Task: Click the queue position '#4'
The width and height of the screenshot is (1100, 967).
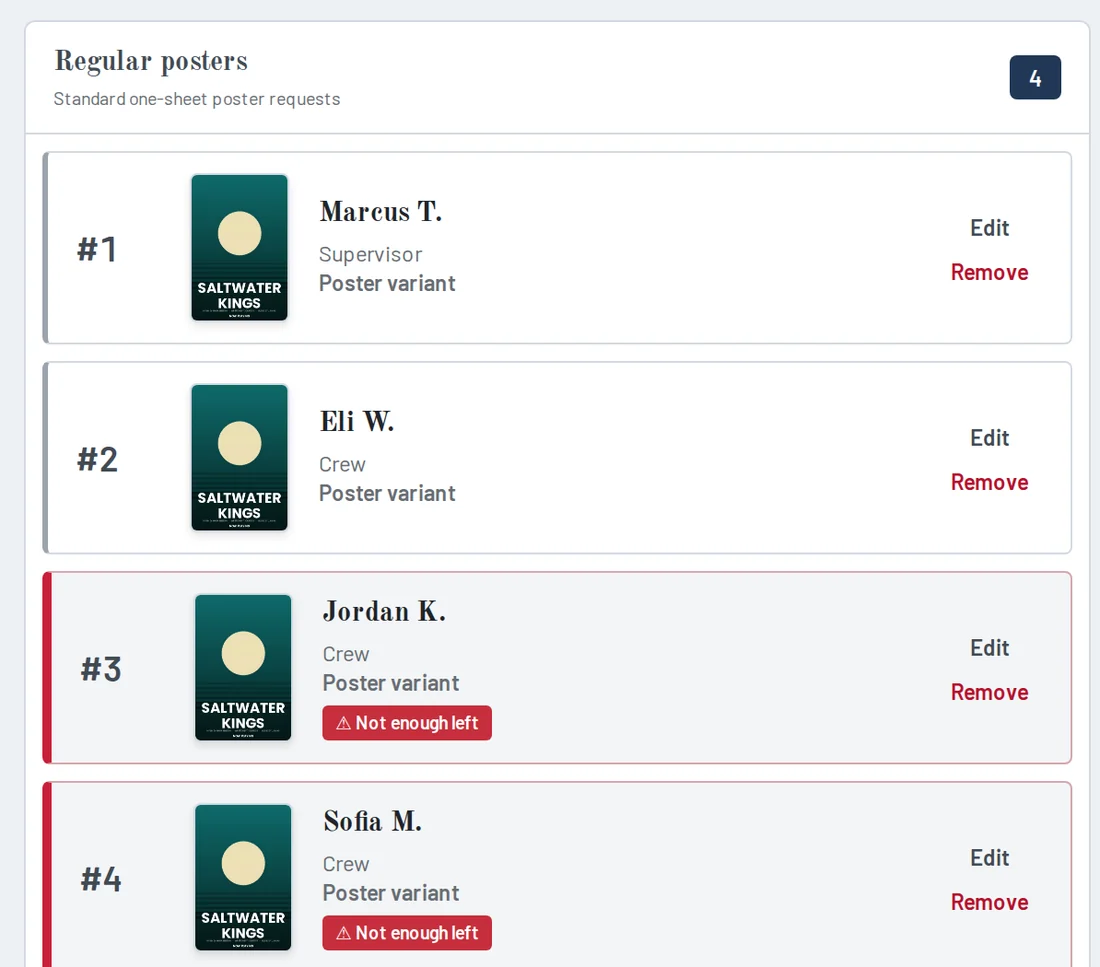Action: 101,879
